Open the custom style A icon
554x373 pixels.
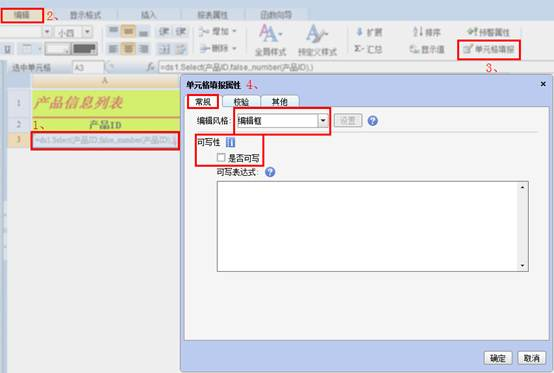pos(317,34)
